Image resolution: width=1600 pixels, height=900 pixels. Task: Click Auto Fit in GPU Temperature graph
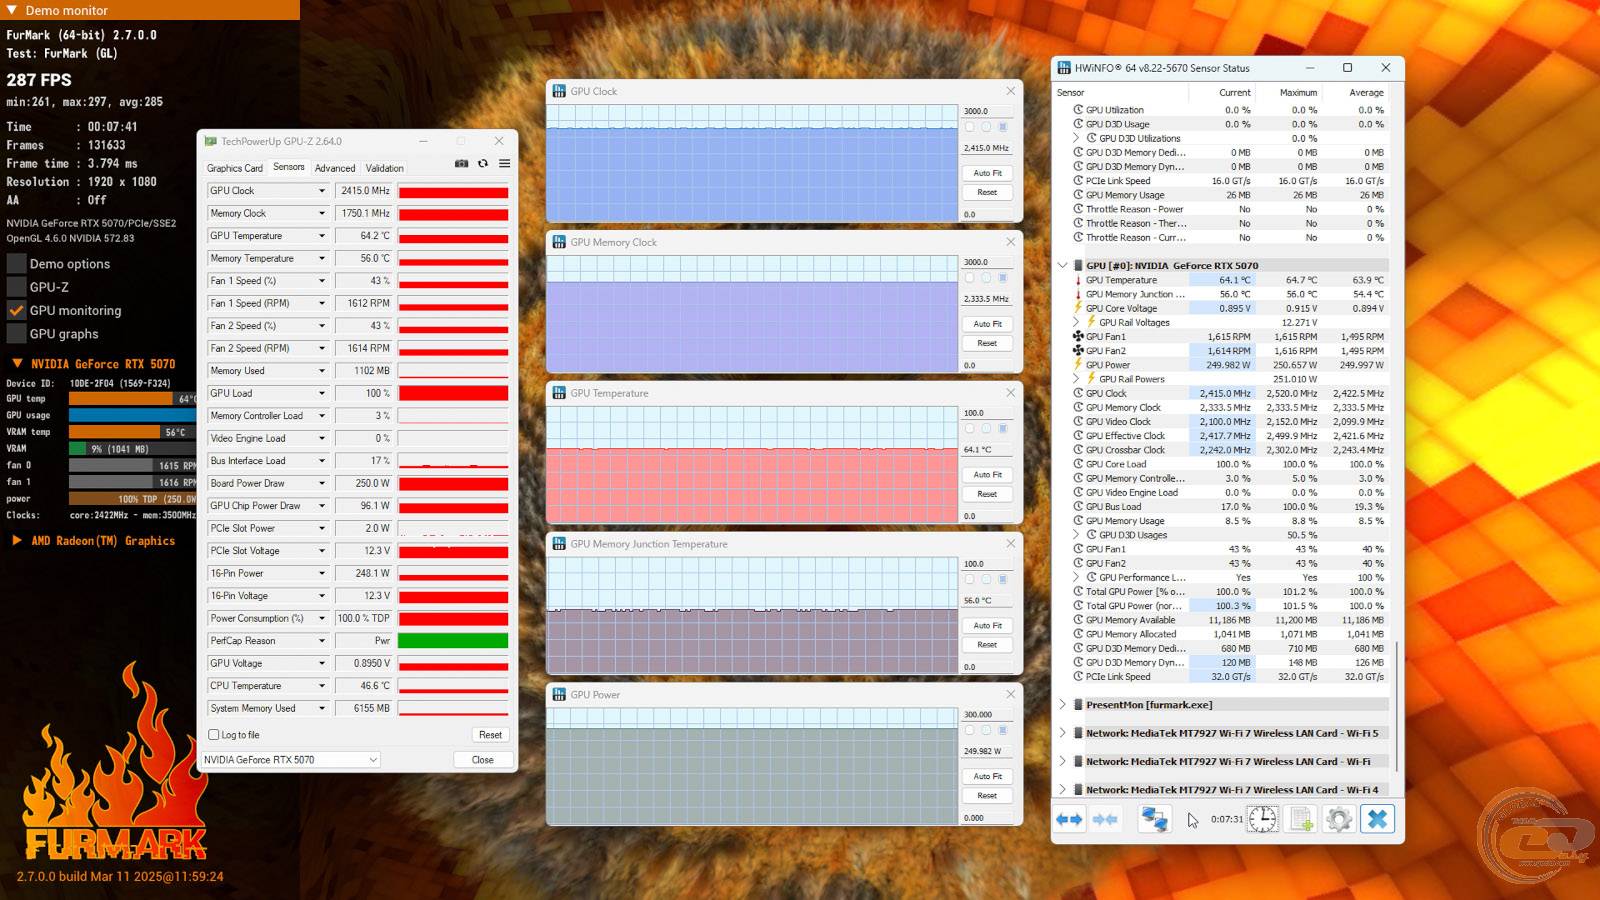pos(987,475)
